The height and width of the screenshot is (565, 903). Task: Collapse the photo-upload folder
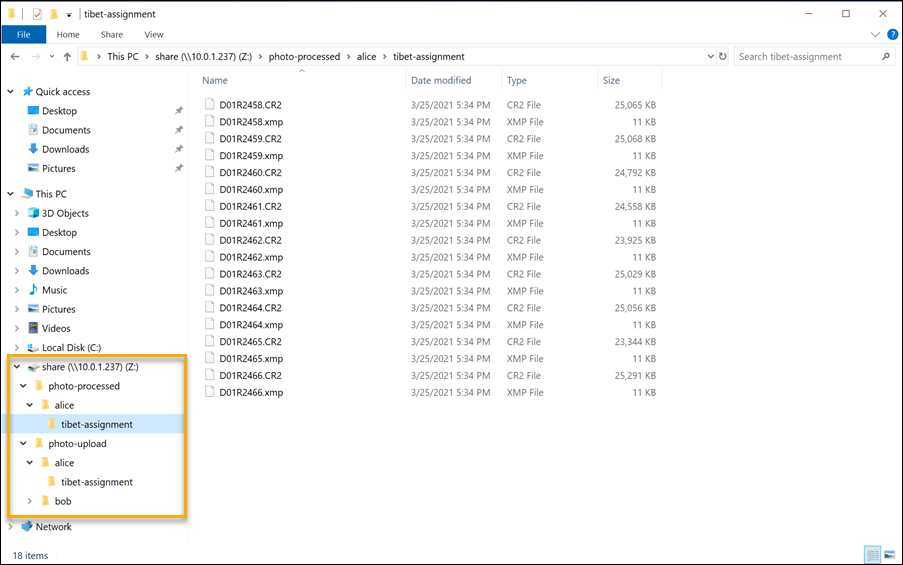click(23, 443)
